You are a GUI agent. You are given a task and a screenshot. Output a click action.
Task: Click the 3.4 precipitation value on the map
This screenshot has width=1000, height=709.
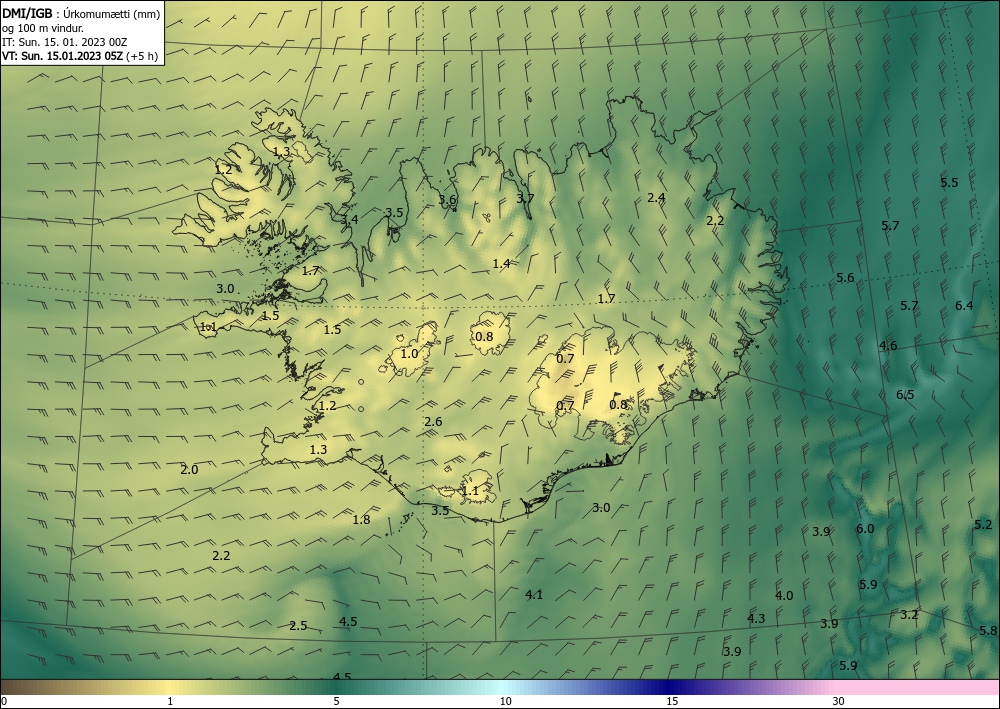349,220
